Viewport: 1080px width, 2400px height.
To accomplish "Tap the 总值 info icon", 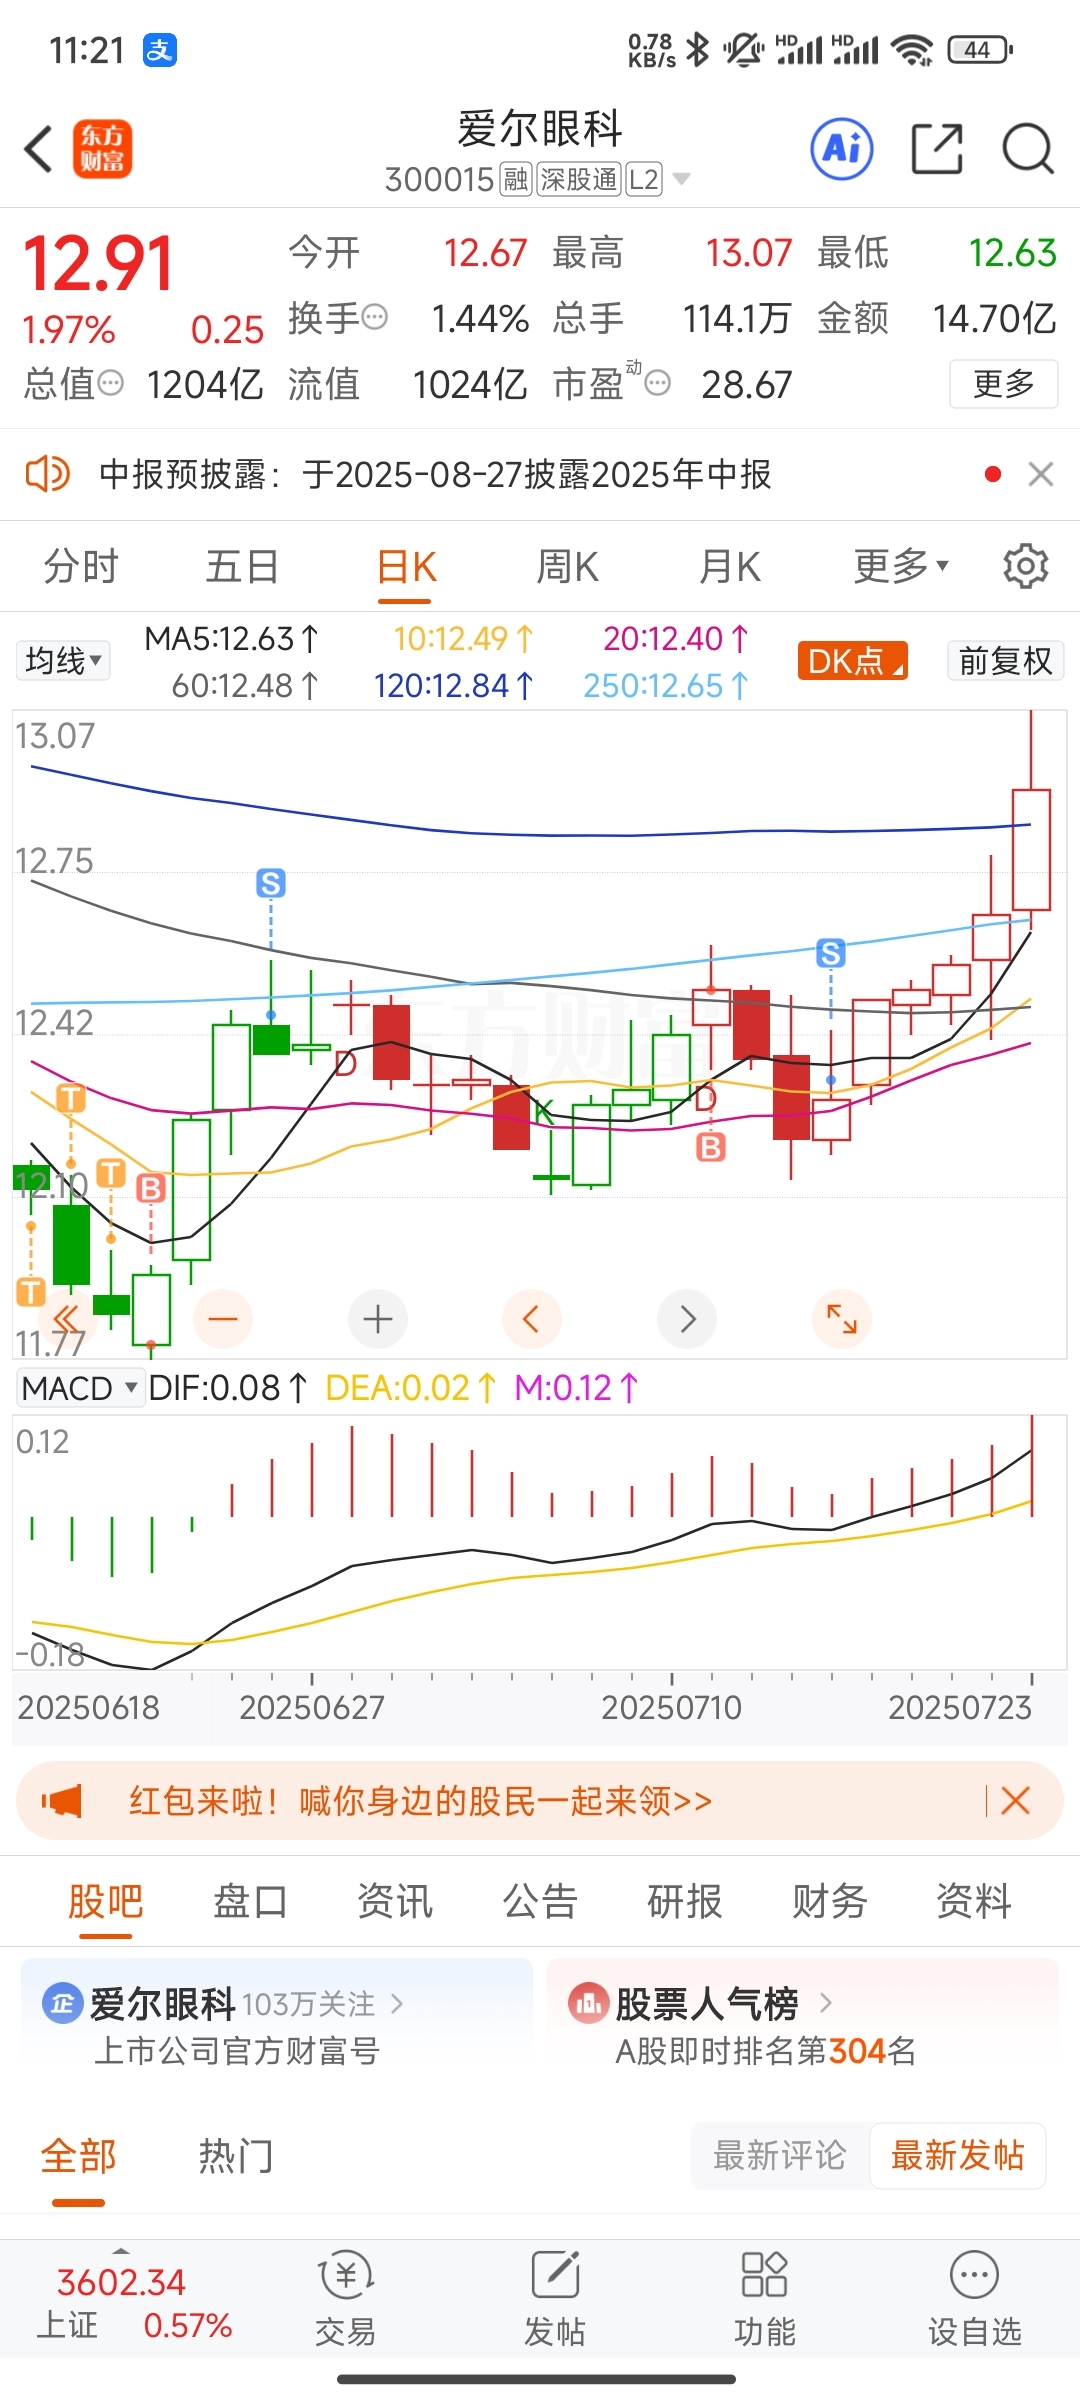I will (x=111, y=382).
